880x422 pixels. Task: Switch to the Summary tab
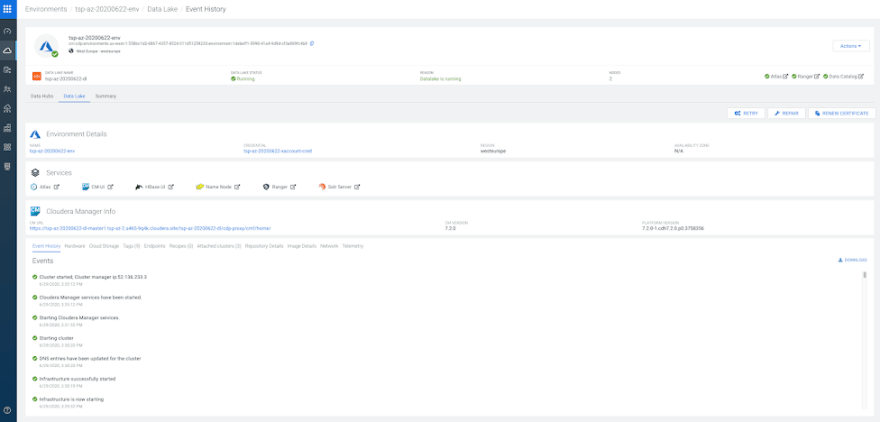pos(106,97)
